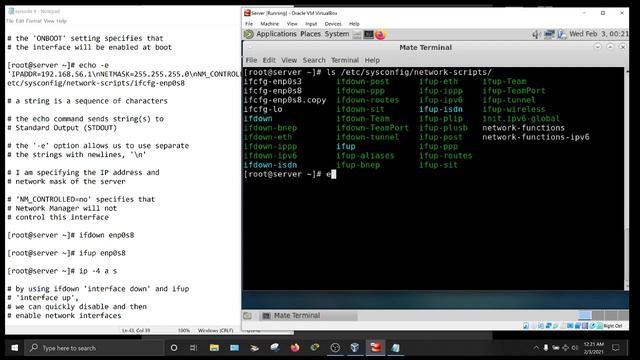Switch to third workspace in workspace switcher
The image size is (640, 360).
(x=611, y=315)
